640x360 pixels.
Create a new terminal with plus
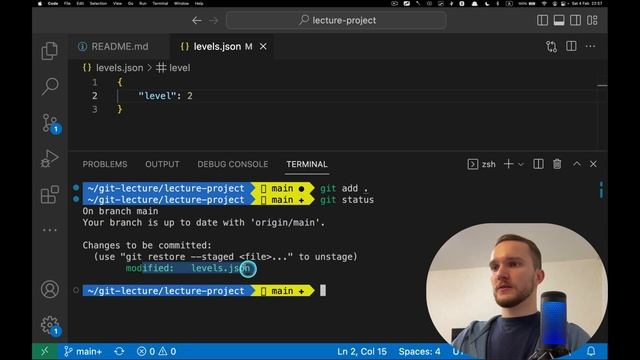[509, 164]
